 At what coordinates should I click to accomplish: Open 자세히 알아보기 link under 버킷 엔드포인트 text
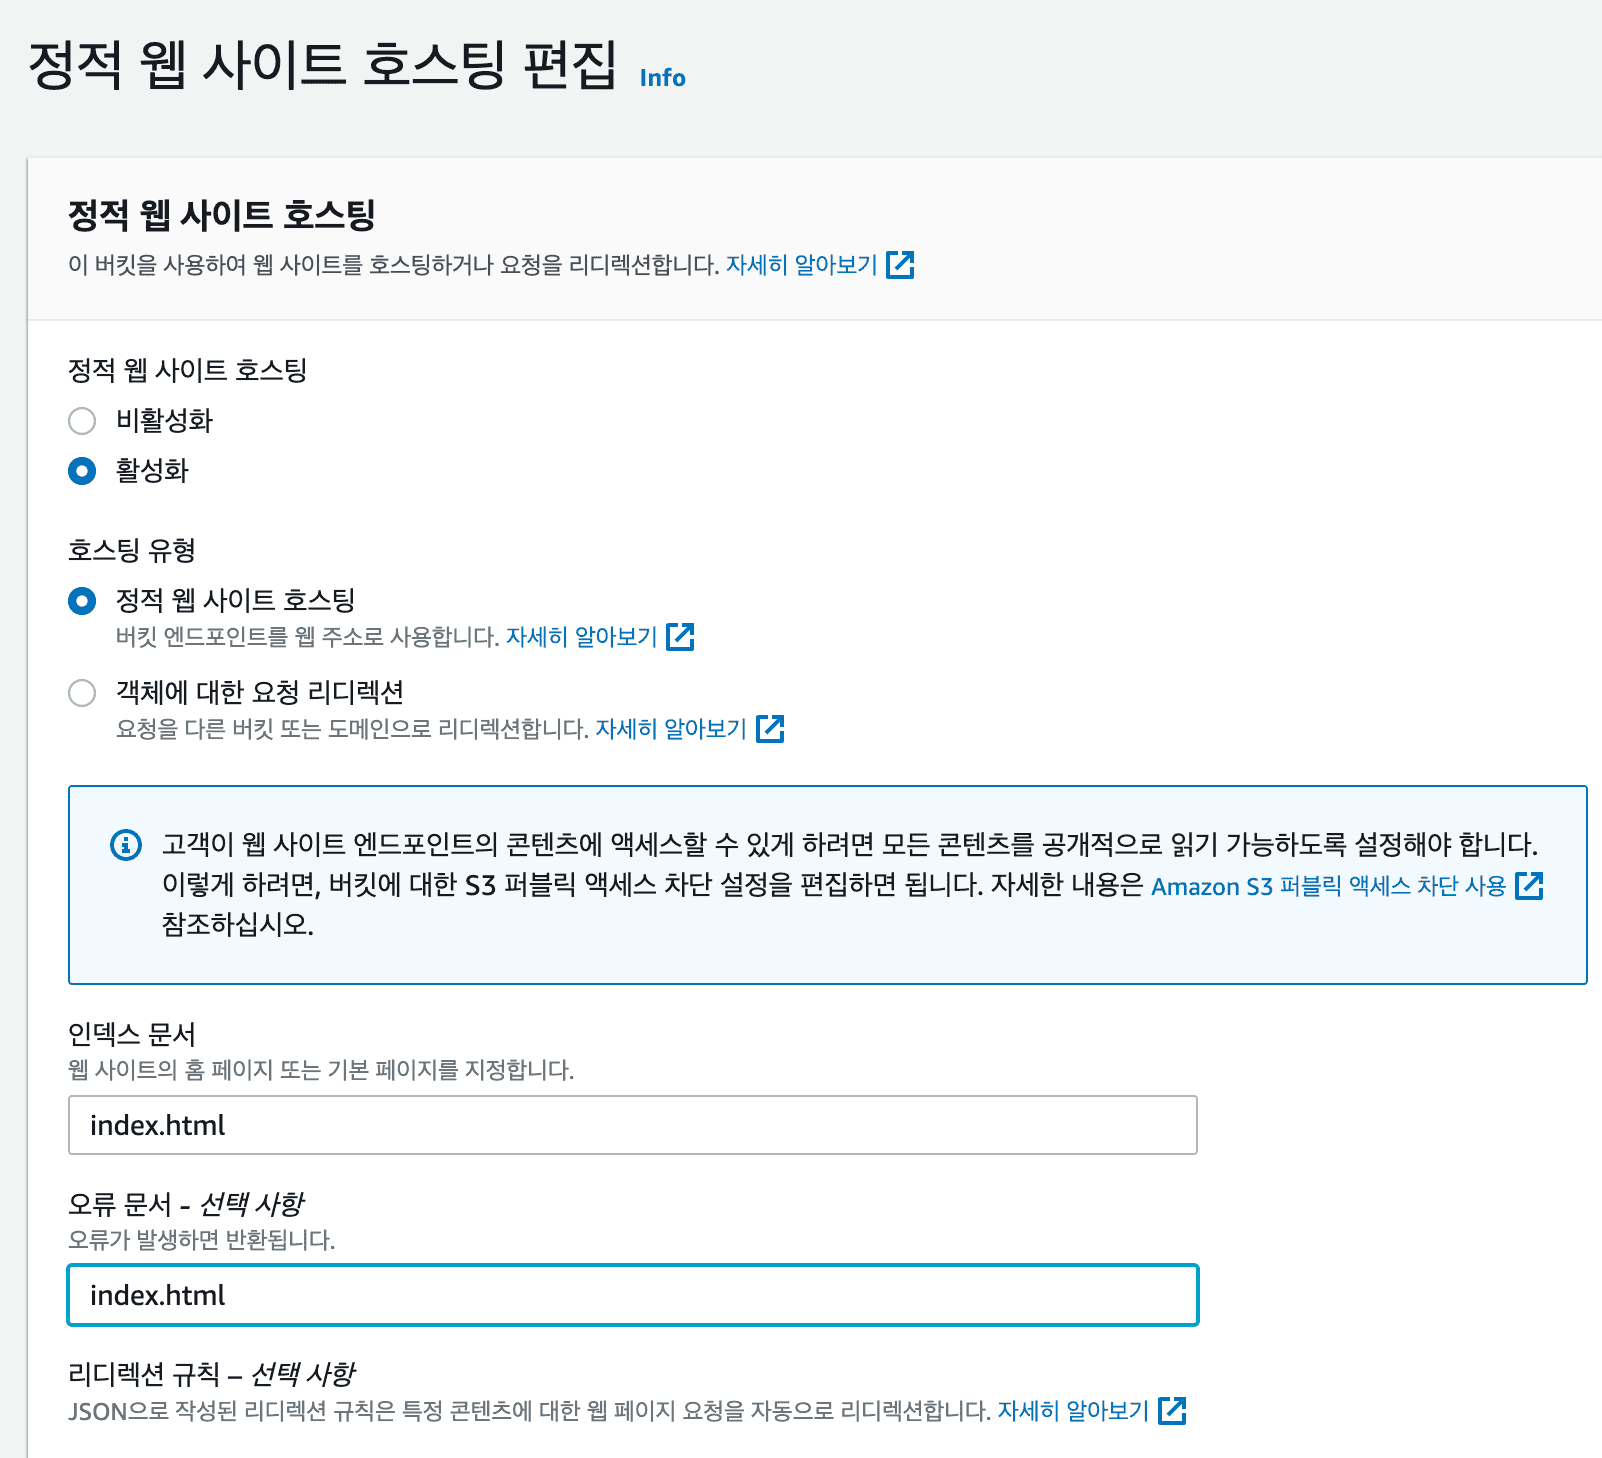pyautogui.click(x=581, y=637)
